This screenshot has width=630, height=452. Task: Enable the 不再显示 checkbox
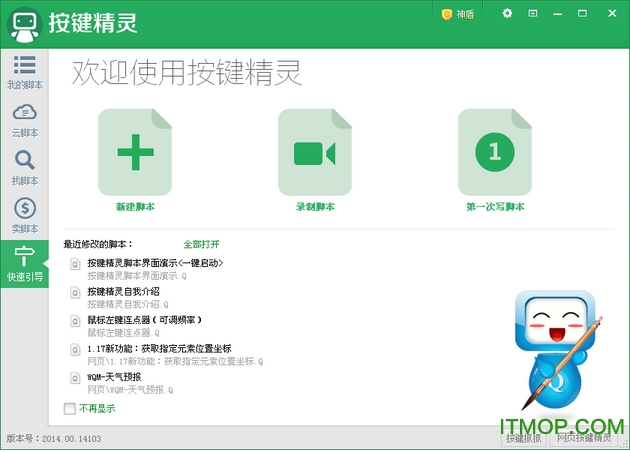[69, 408]
